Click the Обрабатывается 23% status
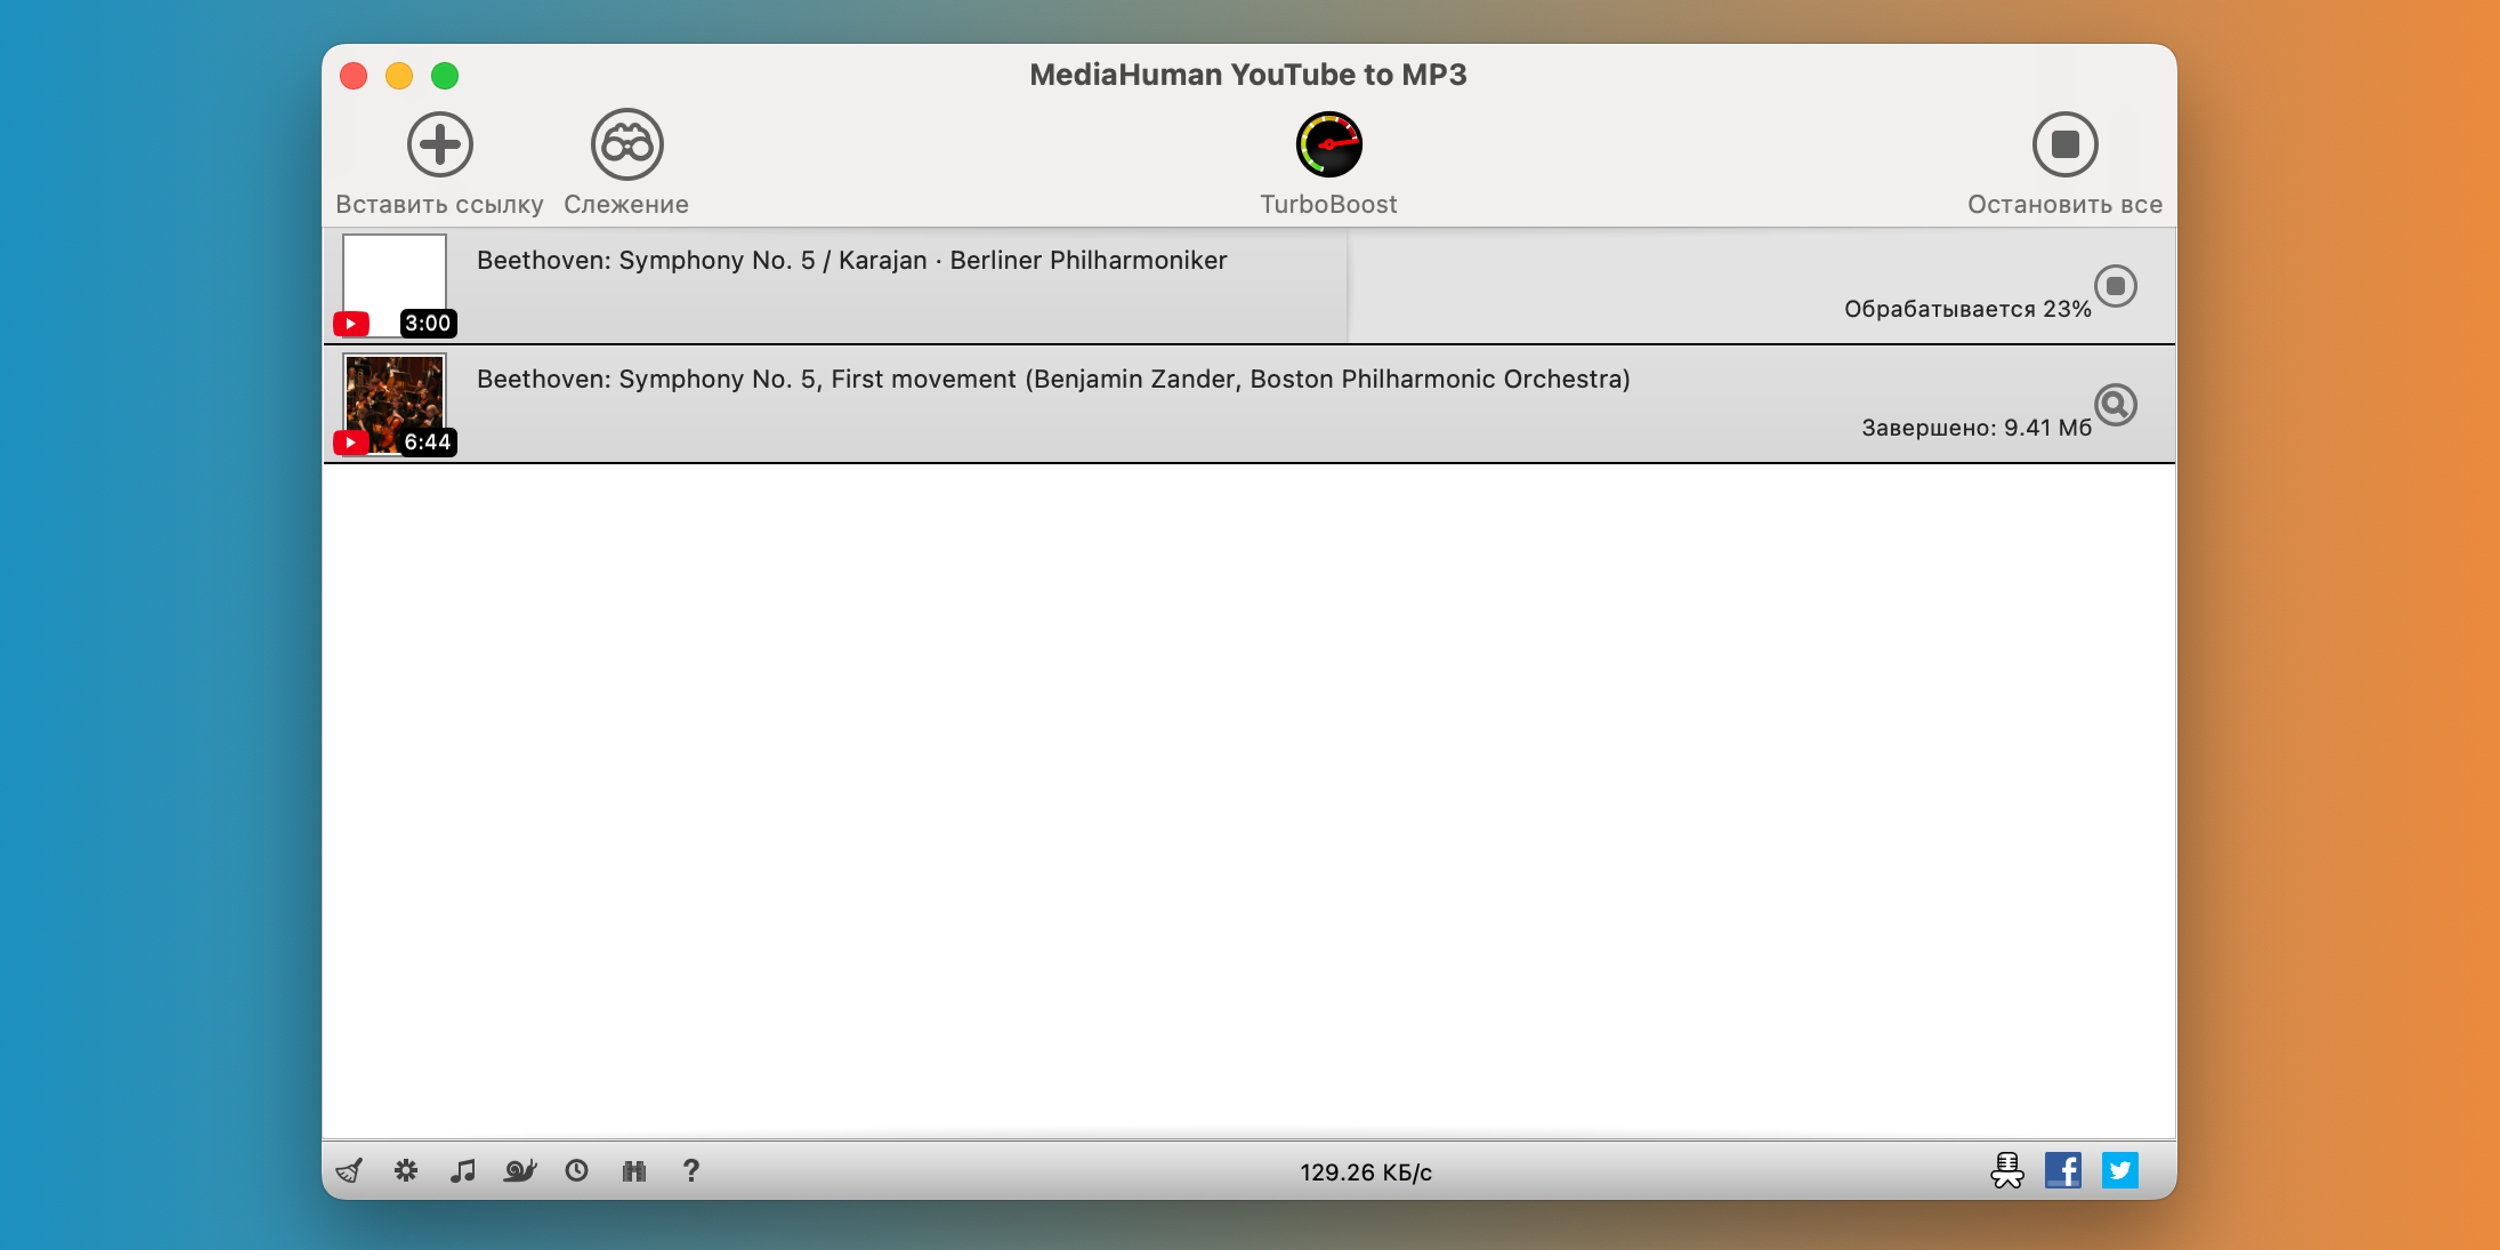 point(1967,309)
